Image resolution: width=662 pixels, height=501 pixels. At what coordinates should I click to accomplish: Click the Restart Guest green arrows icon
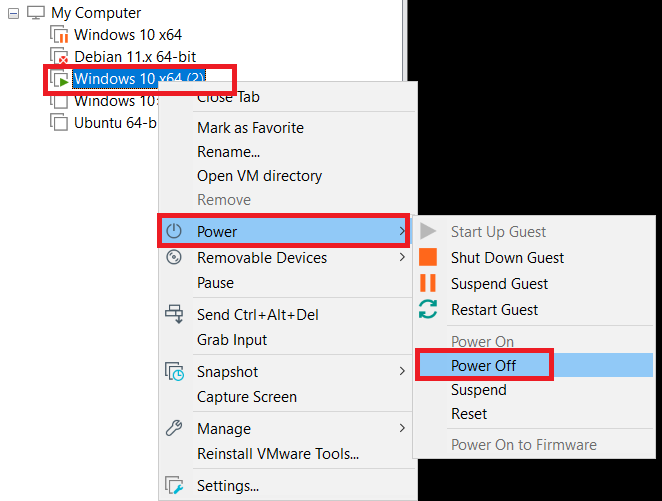point(428,310)
